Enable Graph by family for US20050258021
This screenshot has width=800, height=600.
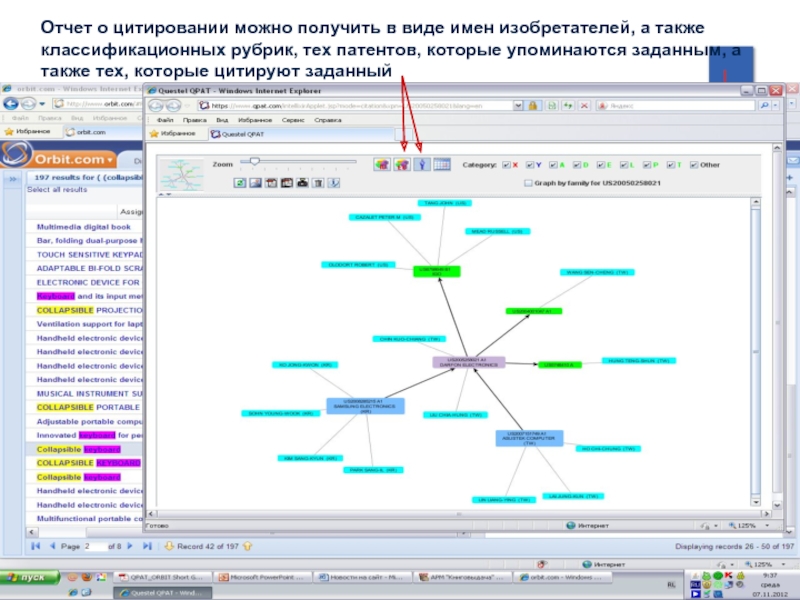tap(528, 183)
